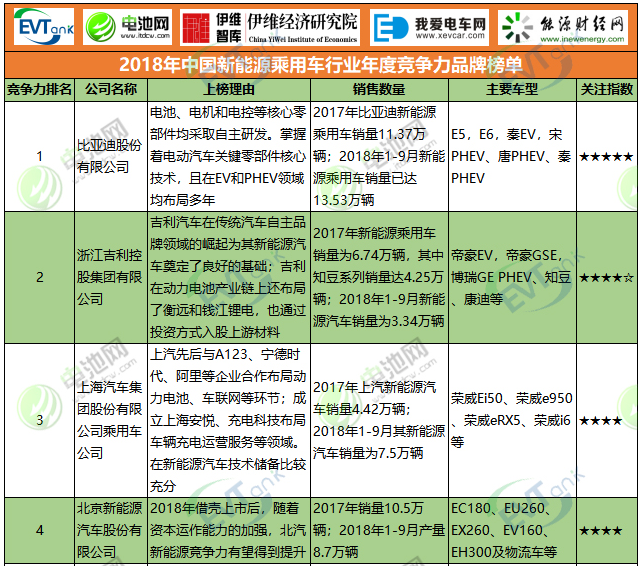Image resolution: width=642 pixels, height=566 pixels.
Task: Click the 主要车型 column header
Action: click(512, 89)
